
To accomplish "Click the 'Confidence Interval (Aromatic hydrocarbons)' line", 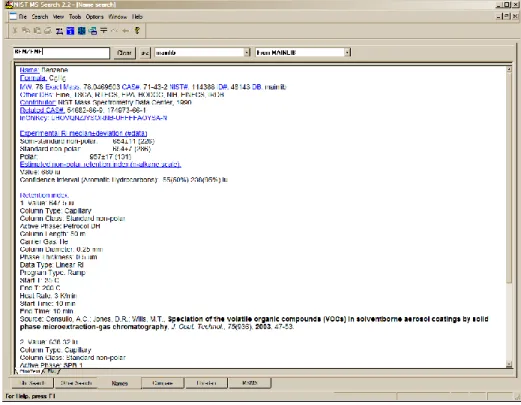I will pos(124,180).
